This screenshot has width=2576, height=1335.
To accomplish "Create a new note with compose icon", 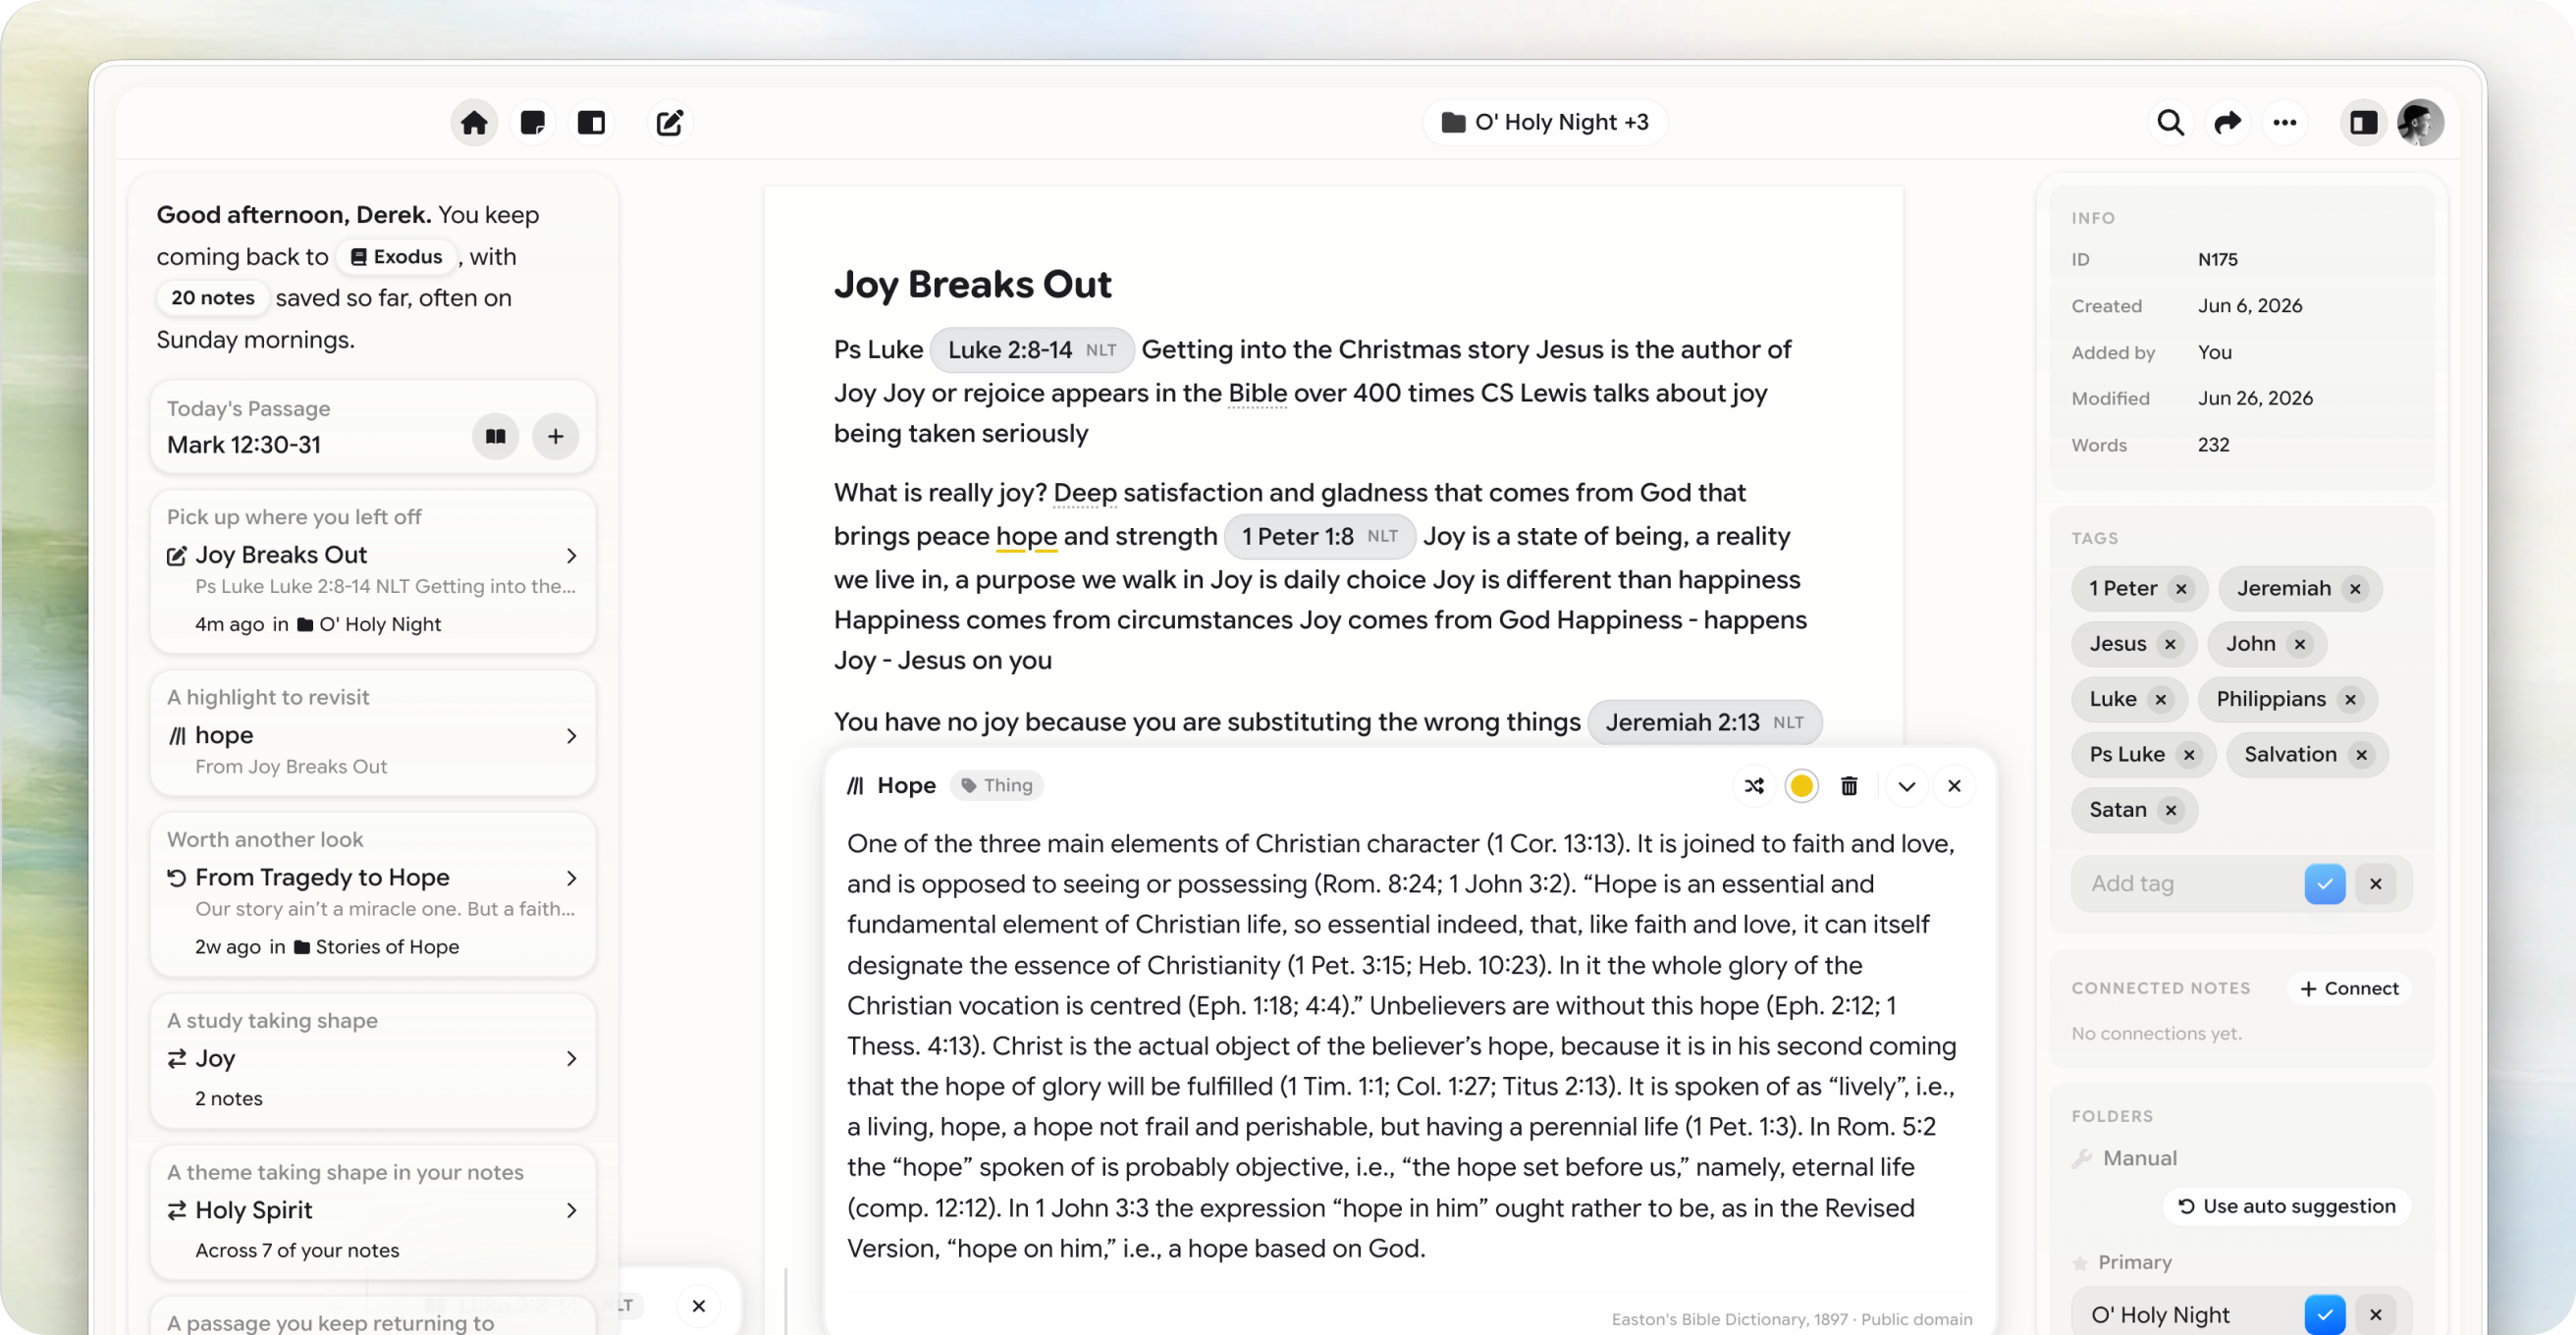I will click(x=669, y=122).
